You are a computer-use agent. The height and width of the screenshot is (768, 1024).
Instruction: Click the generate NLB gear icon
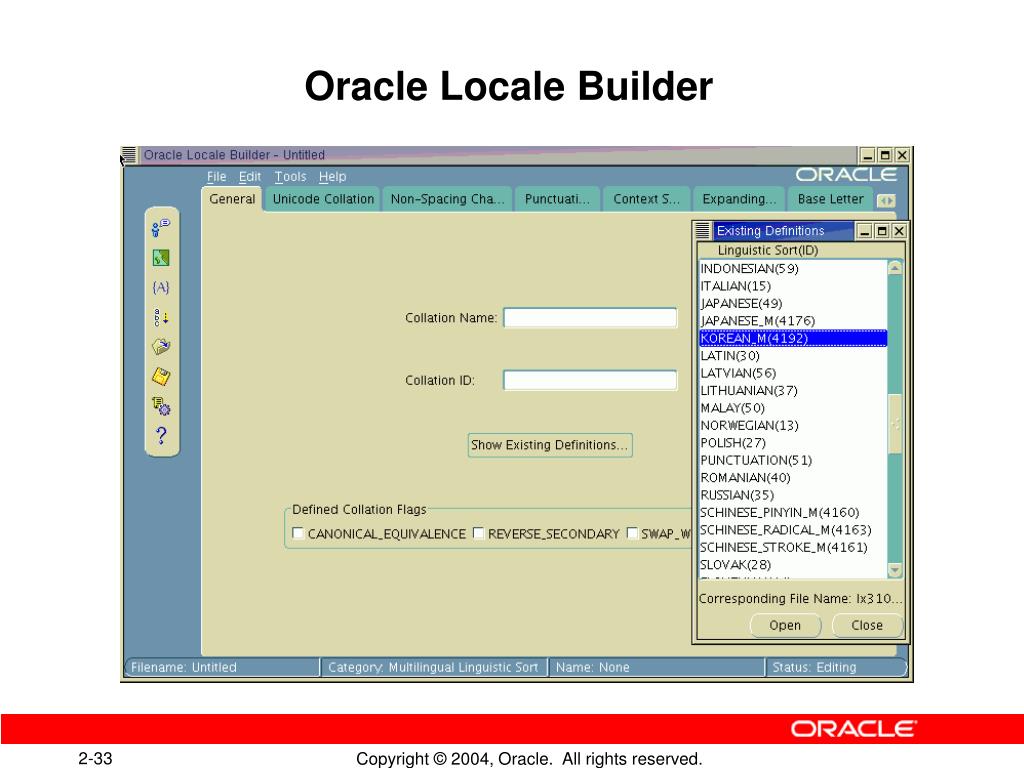pos(161,406)
